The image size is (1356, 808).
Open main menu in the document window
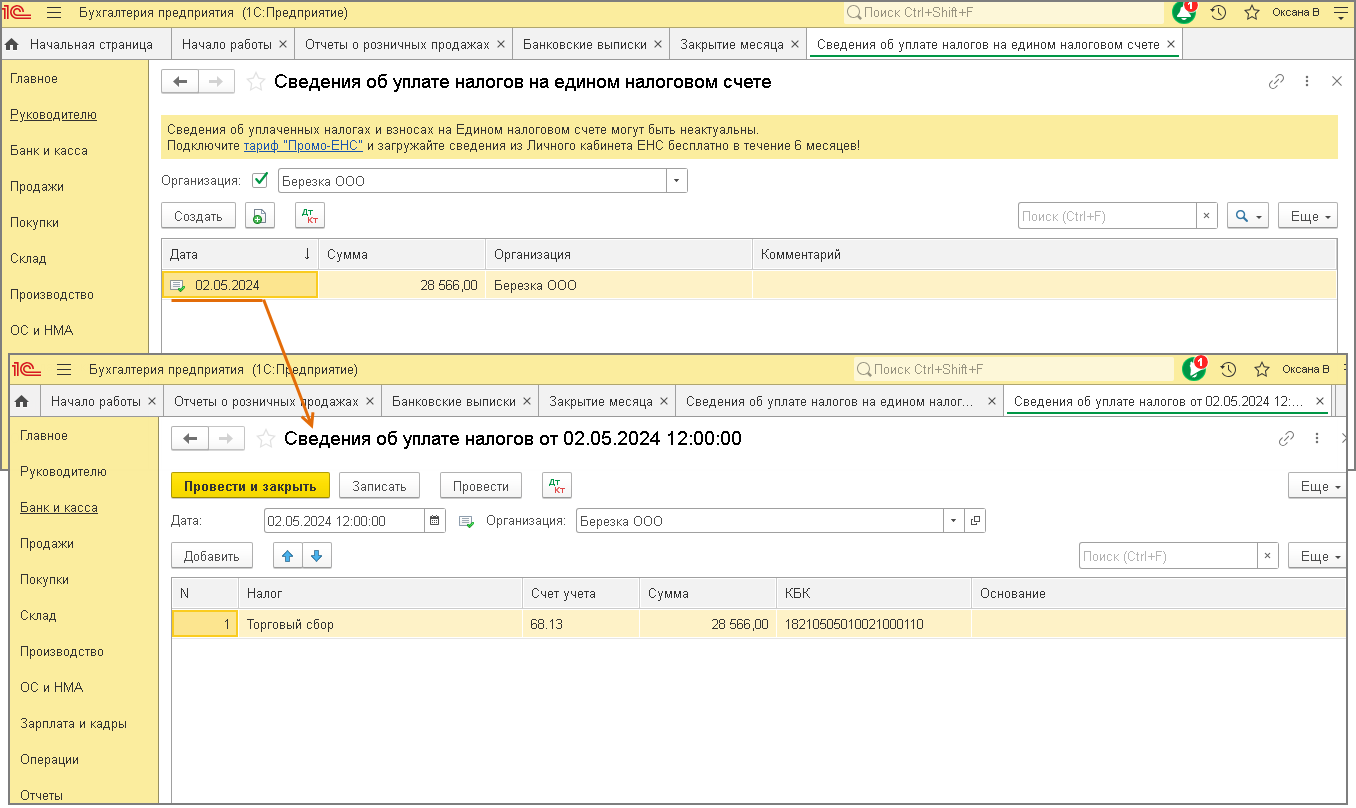pos(64,370)
